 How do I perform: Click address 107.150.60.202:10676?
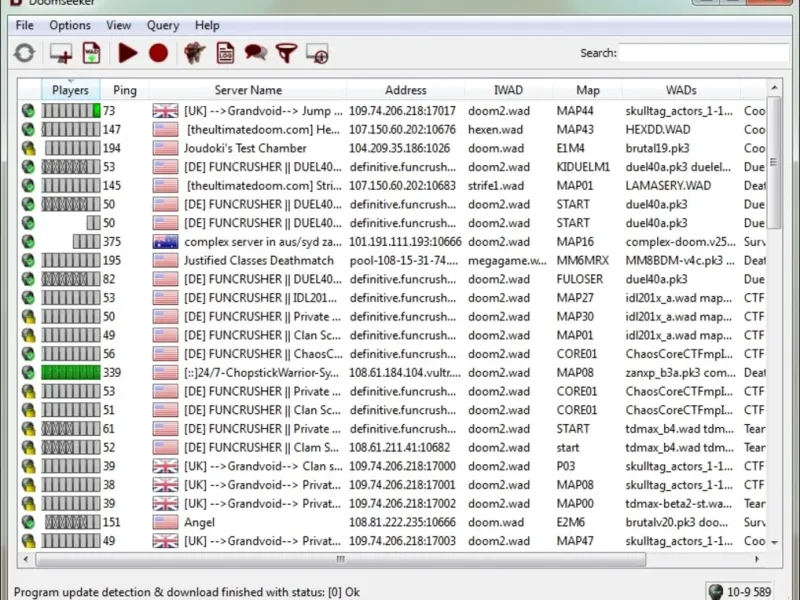[x=403, y=130]
